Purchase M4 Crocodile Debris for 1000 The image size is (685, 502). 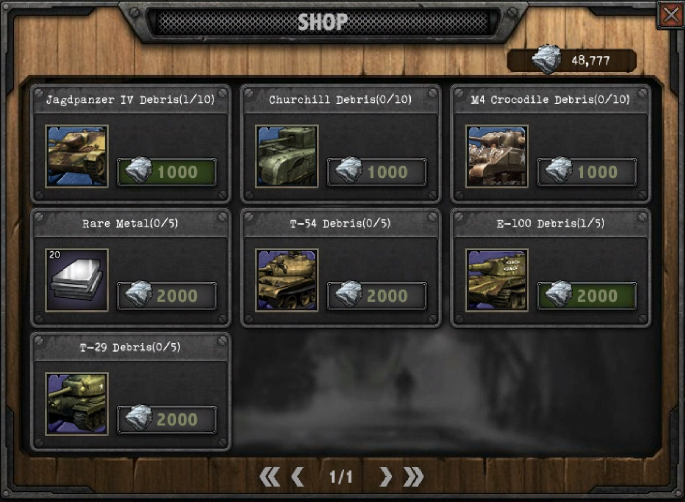(x=587, y=172)
